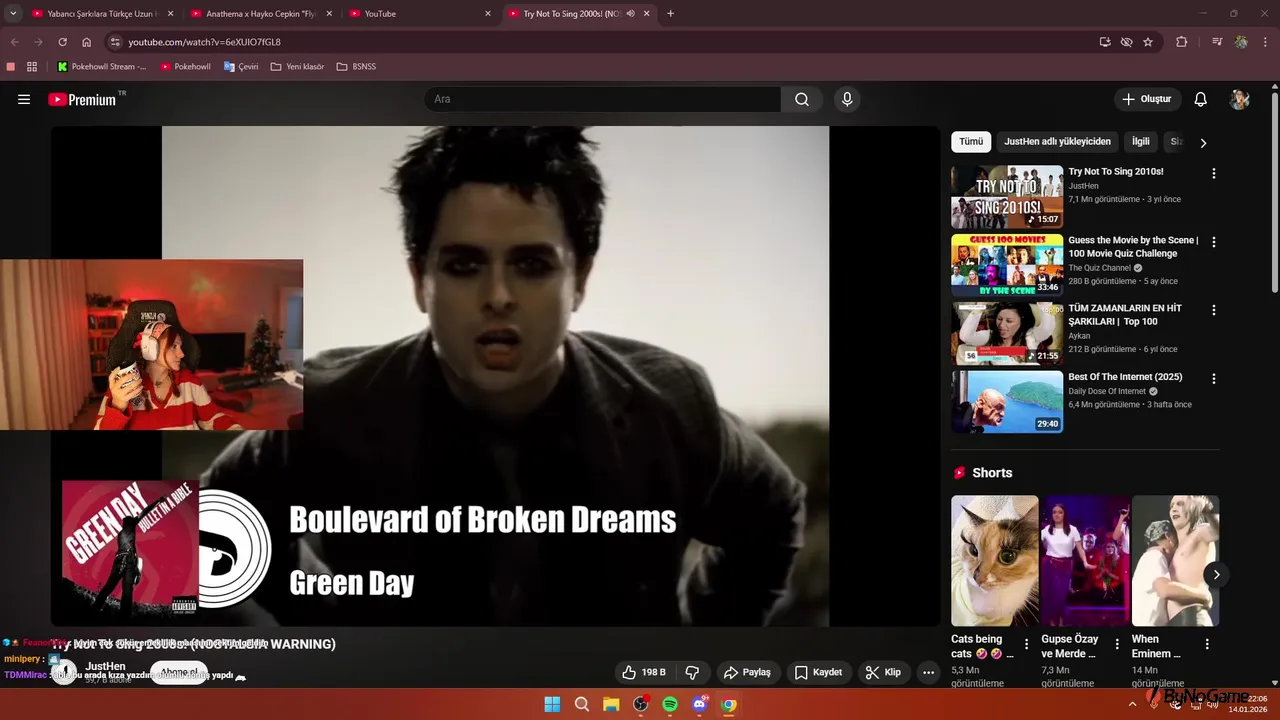Reload the page in Chrome
Image resolution: width=1280 pixels, height=720 pixels.
62,42
